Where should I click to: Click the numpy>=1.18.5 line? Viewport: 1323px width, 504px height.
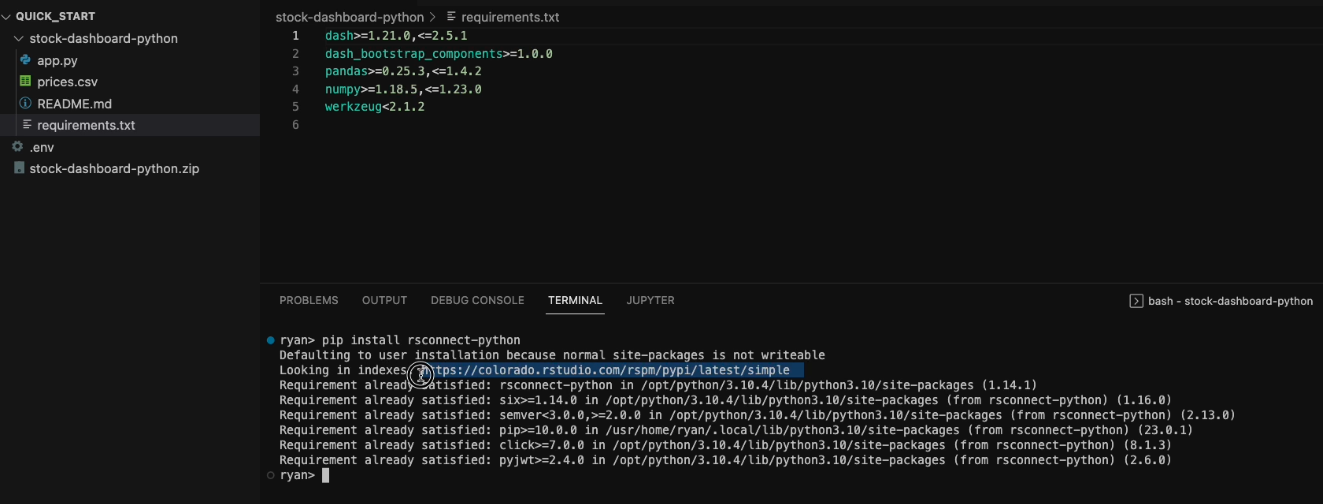coord(403,89)
